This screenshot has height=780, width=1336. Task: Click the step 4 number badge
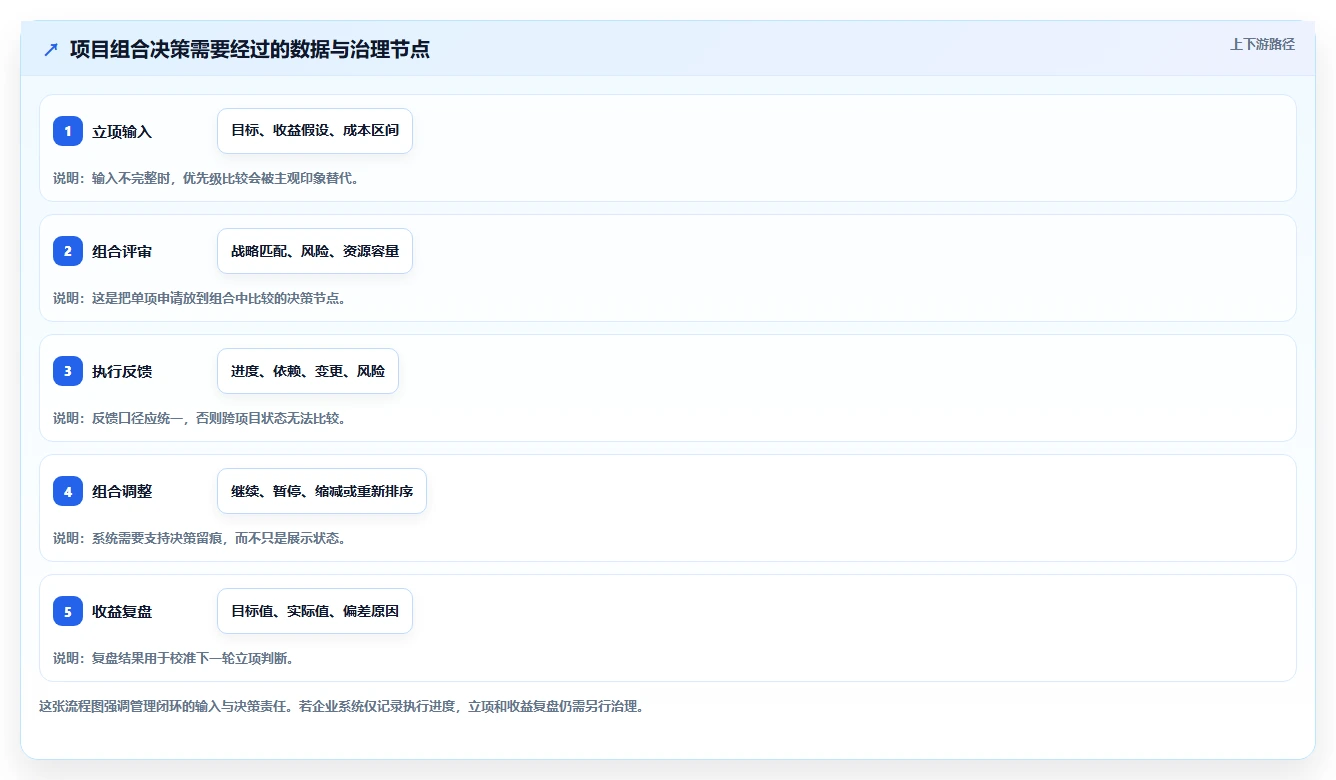point(68,491)
